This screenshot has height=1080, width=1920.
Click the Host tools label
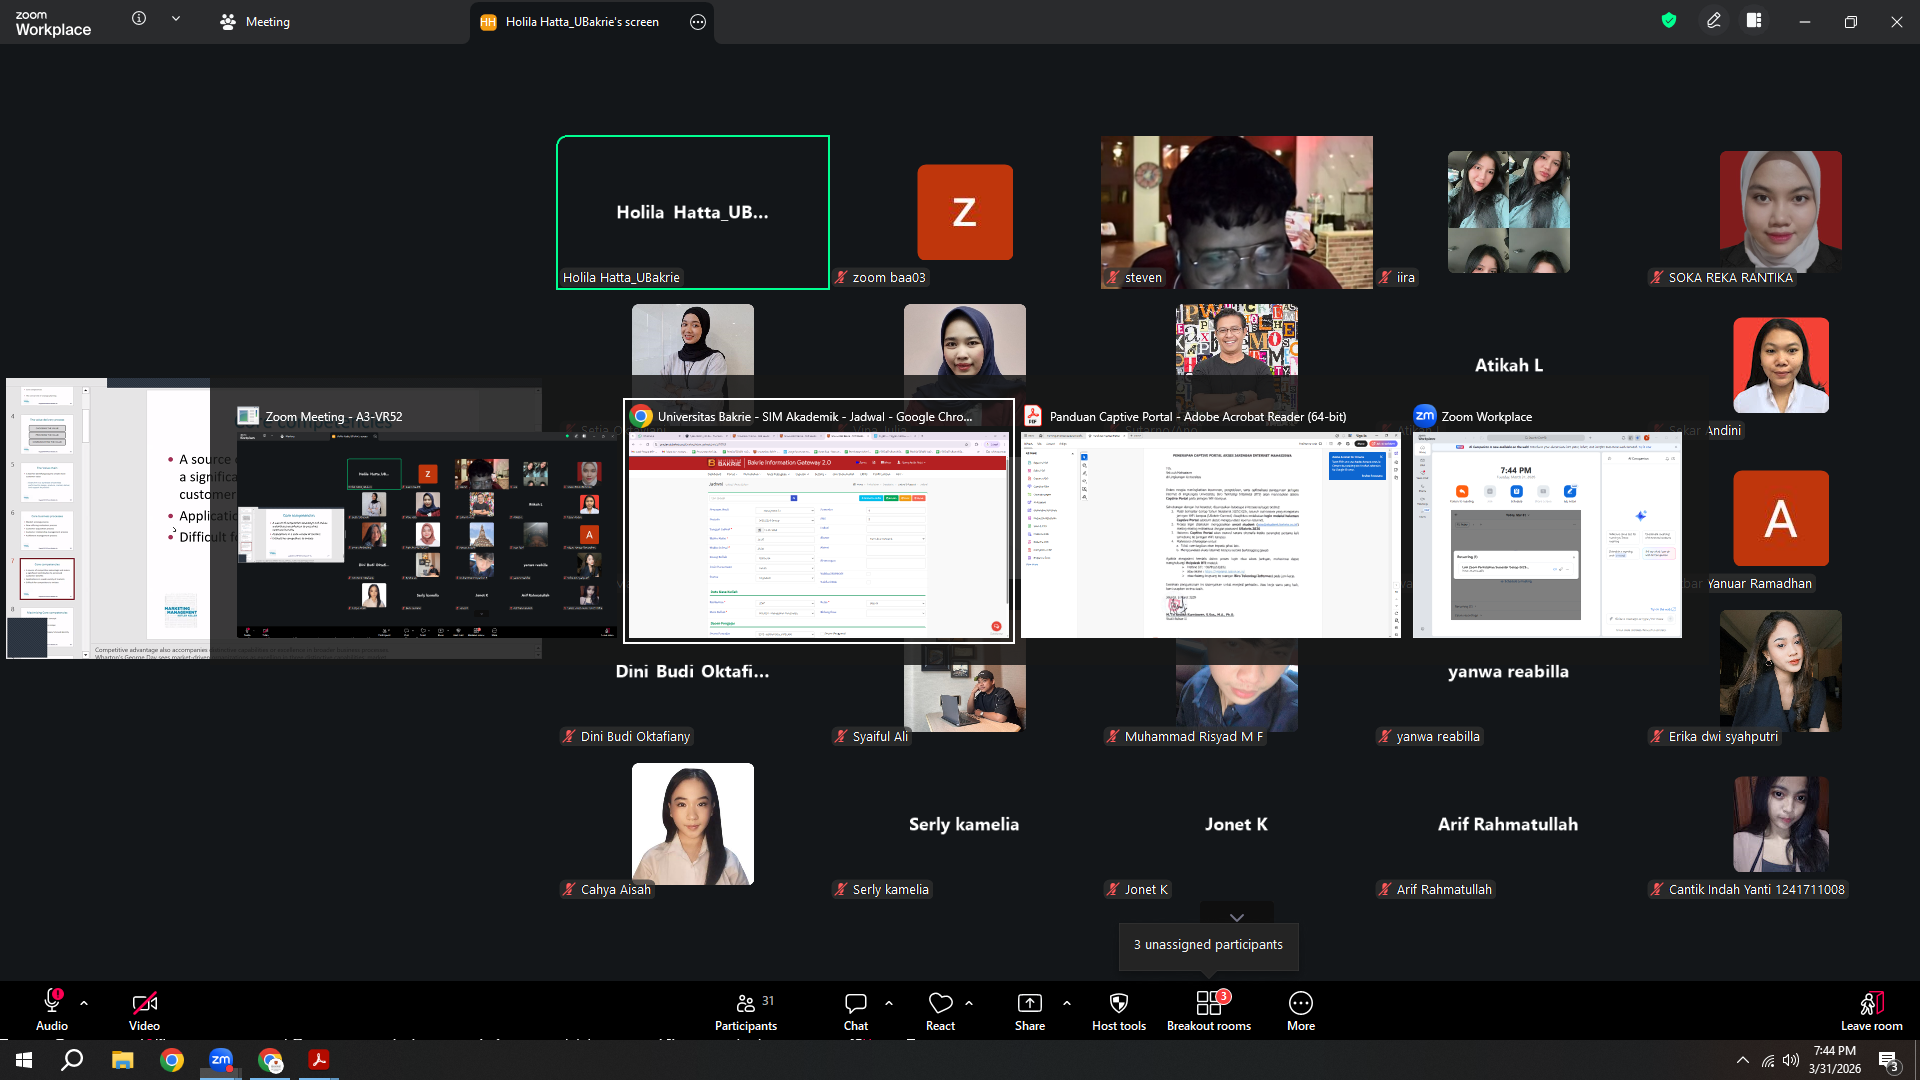coord(1119,1026)
